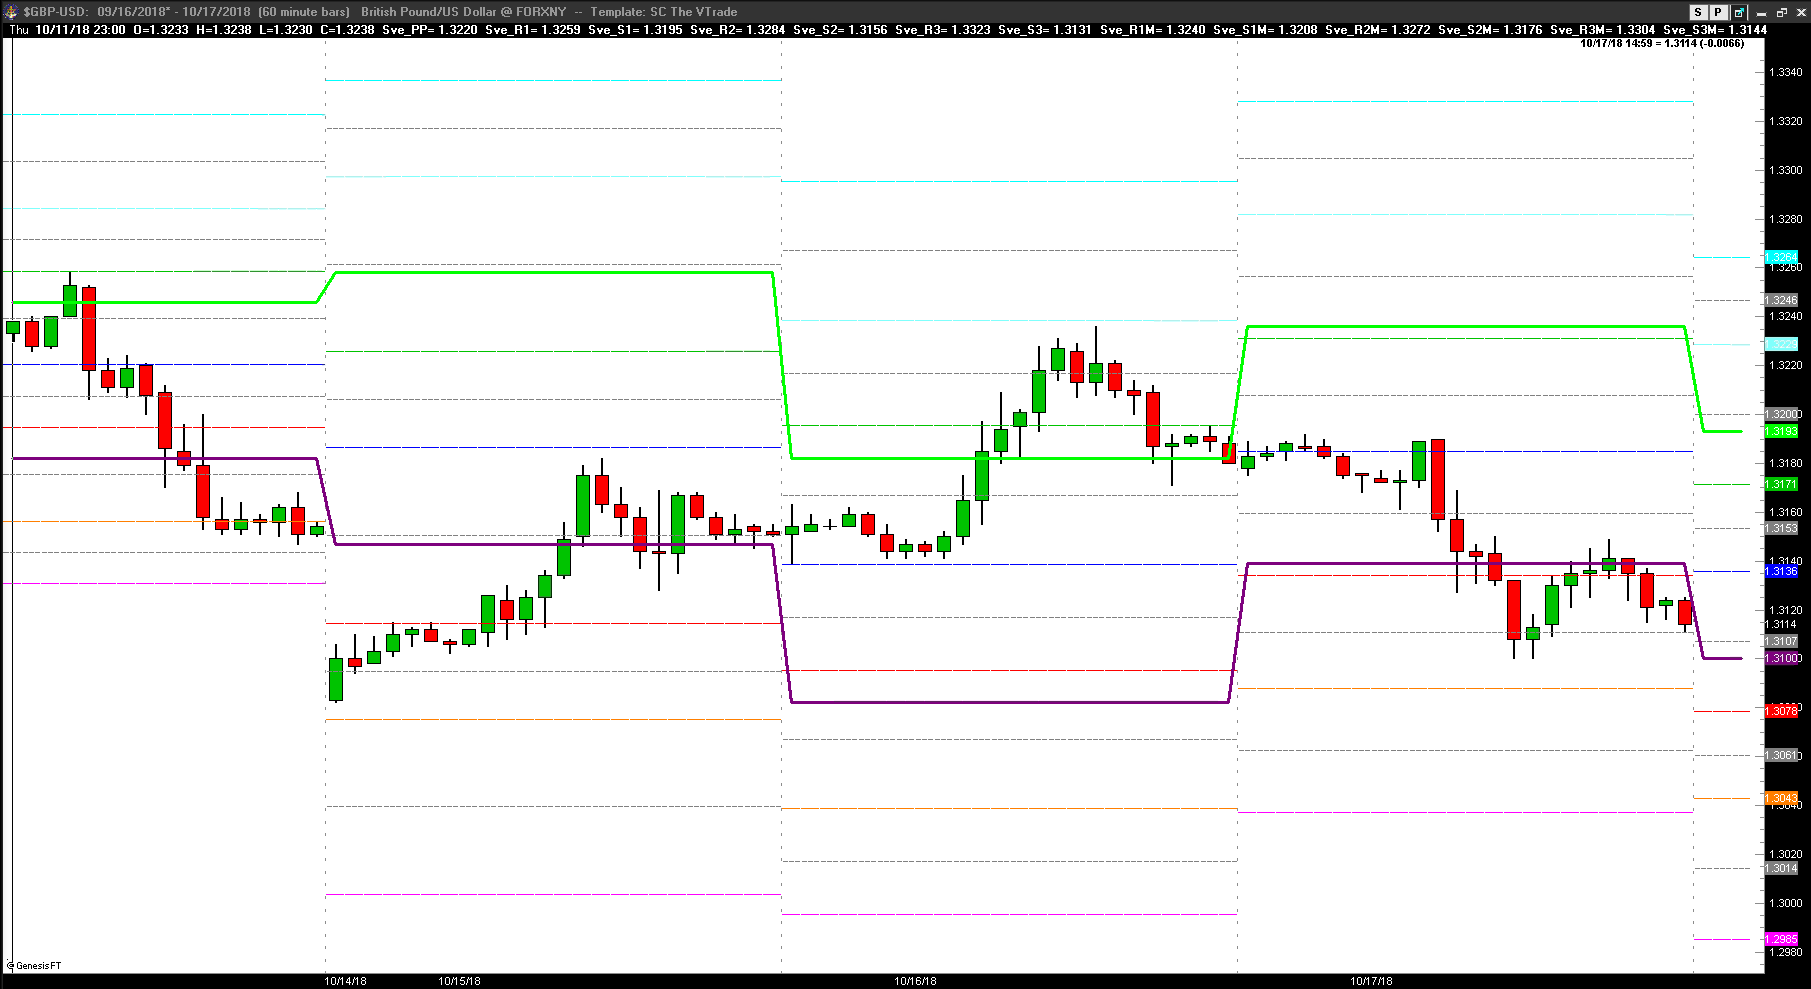
Task: Click the 1.3280 price axis label
Action: [1786, 219]
